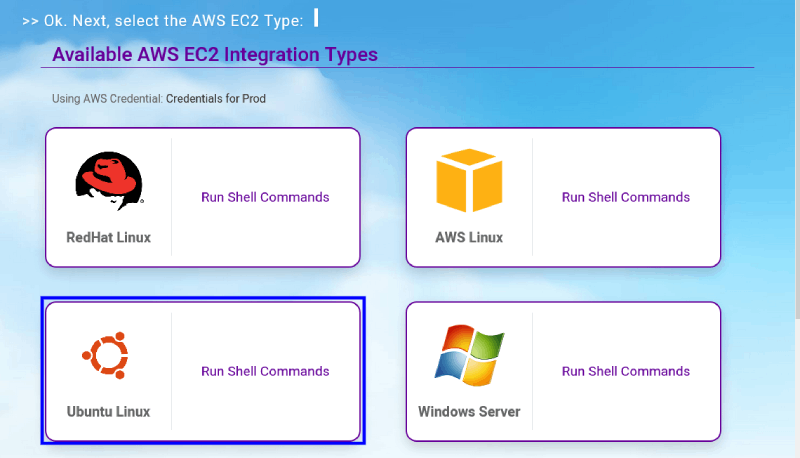
Task: Select the RedHat Linux label
Action: click(109, 238)
